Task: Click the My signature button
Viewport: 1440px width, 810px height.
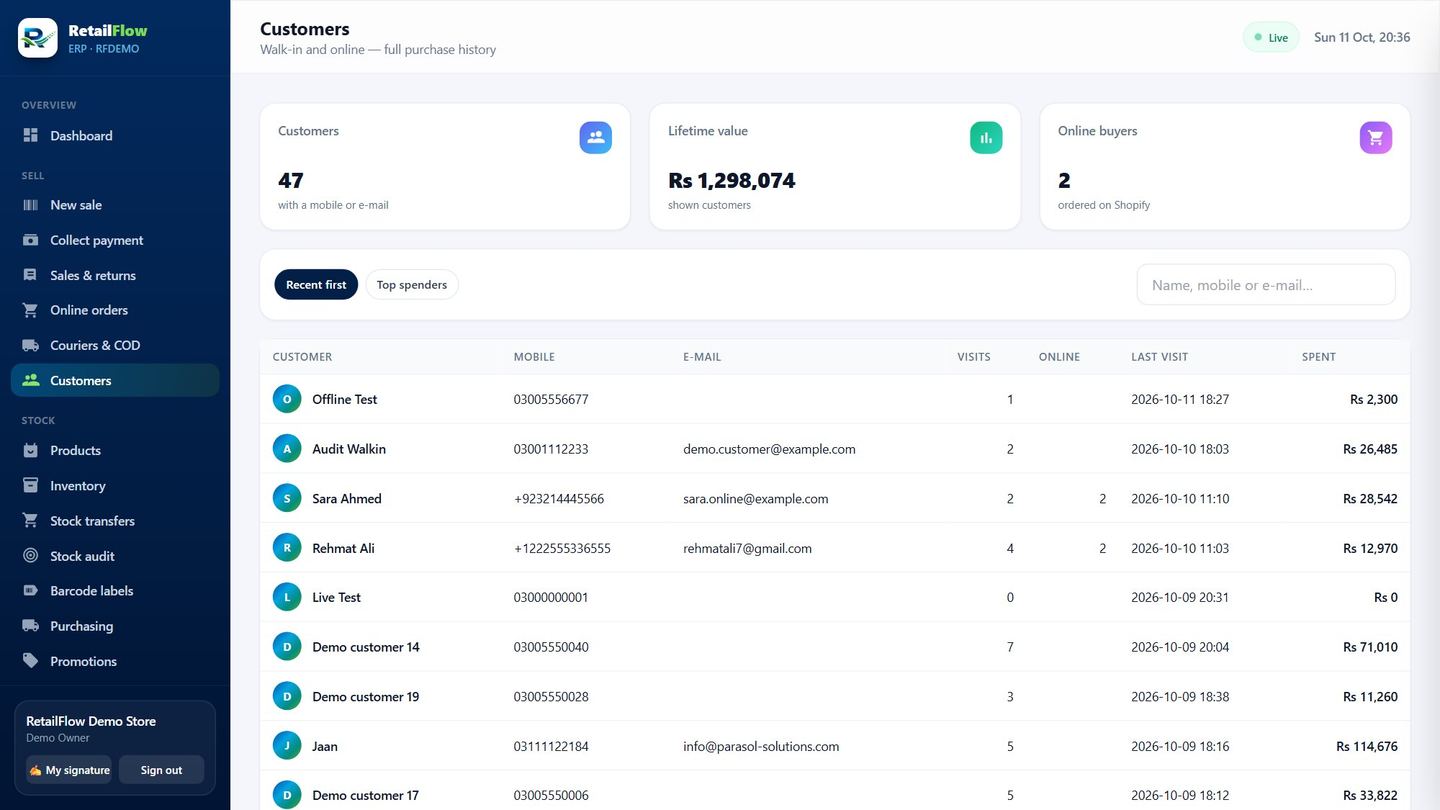Action: tap(69, 770)
